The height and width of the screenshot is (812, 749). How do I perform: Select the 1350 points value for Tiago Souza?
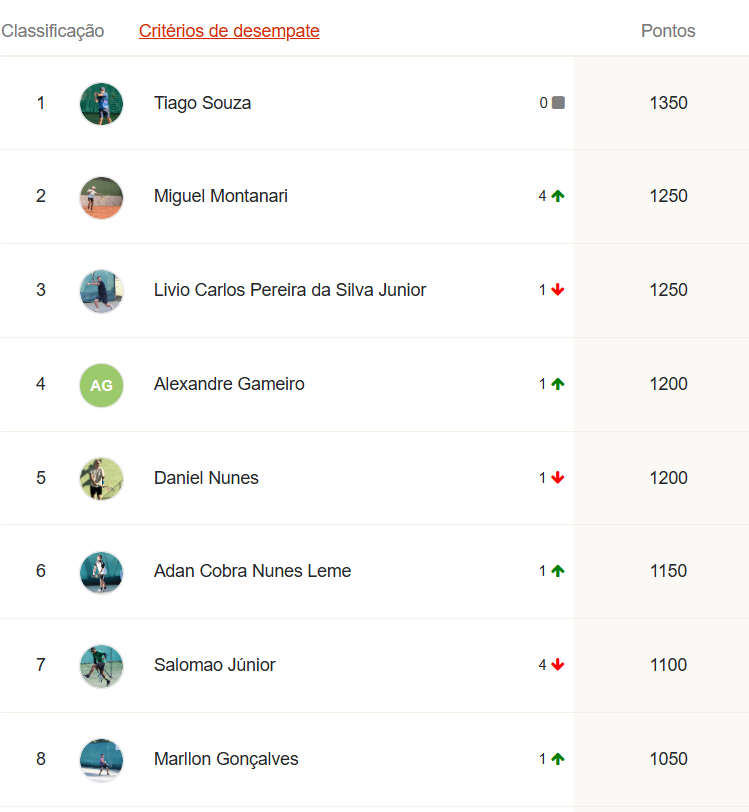pyautogui.click(x=668, y=103)
